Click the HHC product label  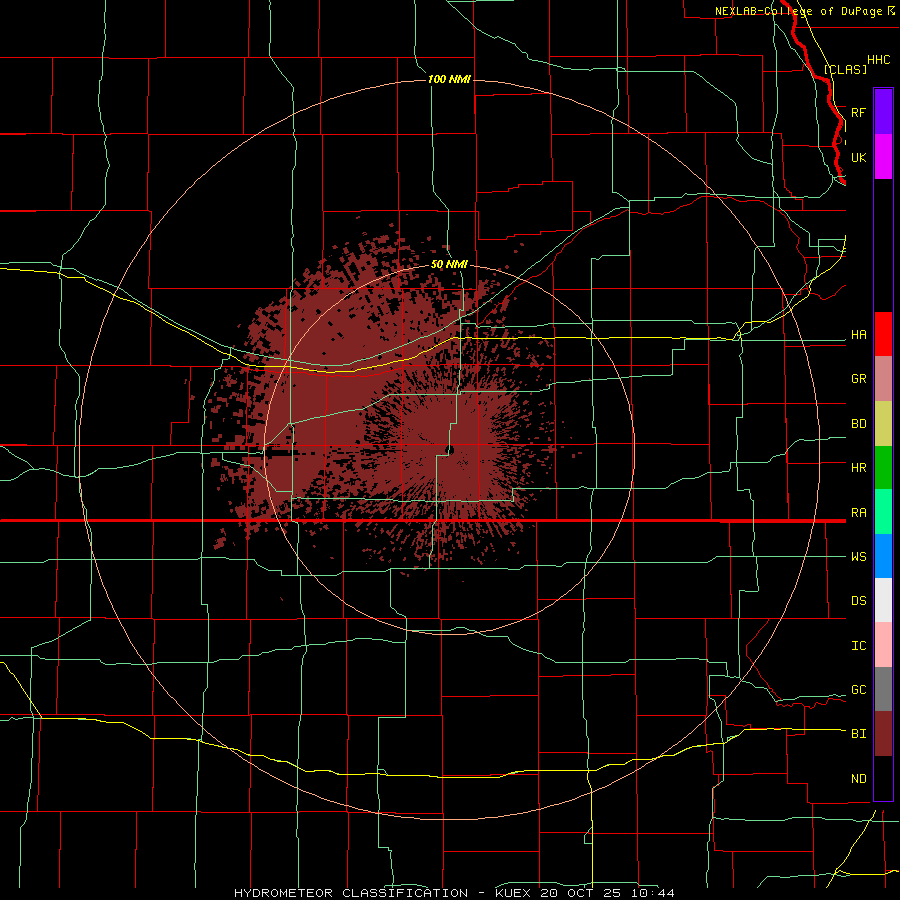pos(878,60)
